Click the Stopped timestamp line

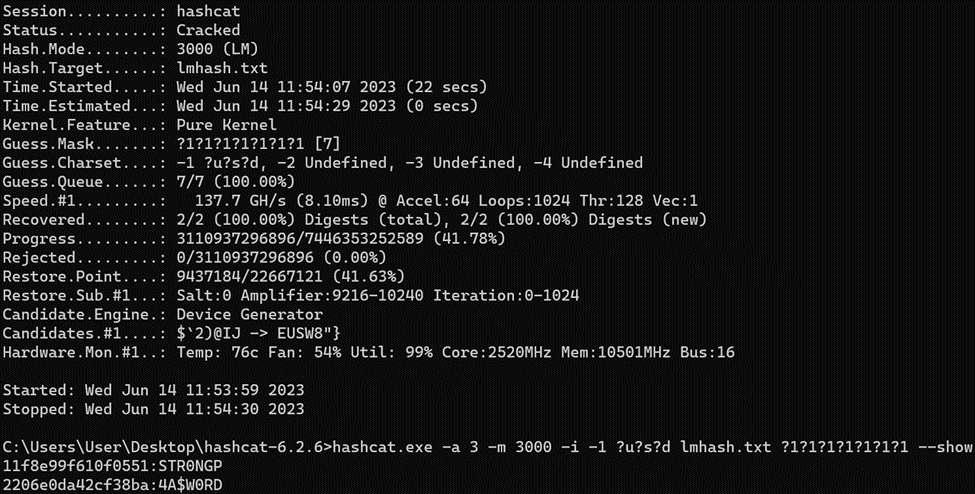coord(153,408)
